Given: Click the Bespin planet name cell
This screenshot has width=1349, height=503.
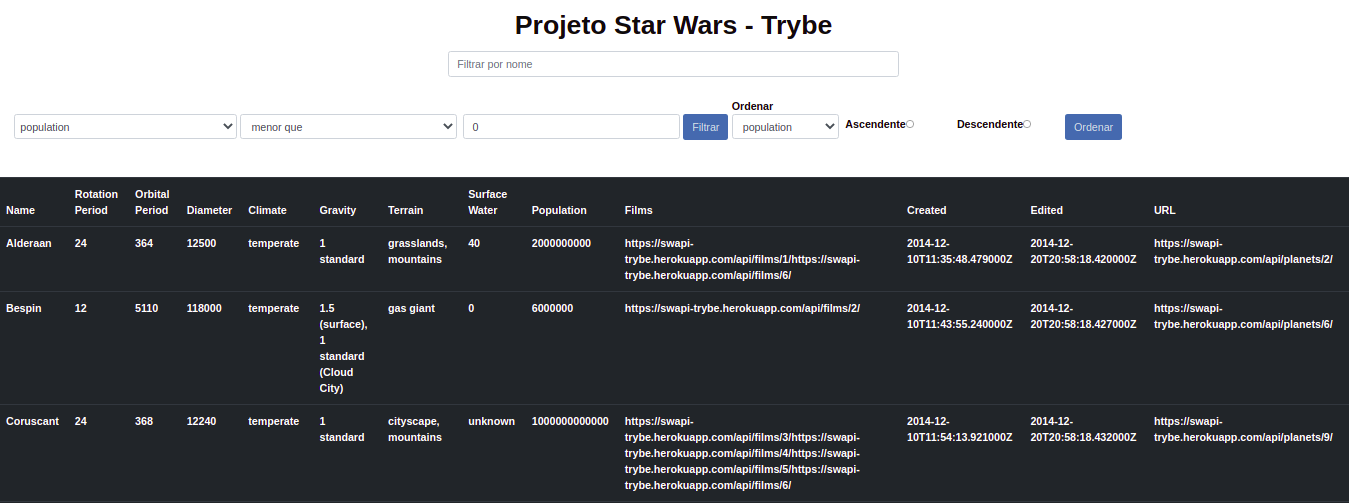Looking at the screenshot, I should 24,308.
